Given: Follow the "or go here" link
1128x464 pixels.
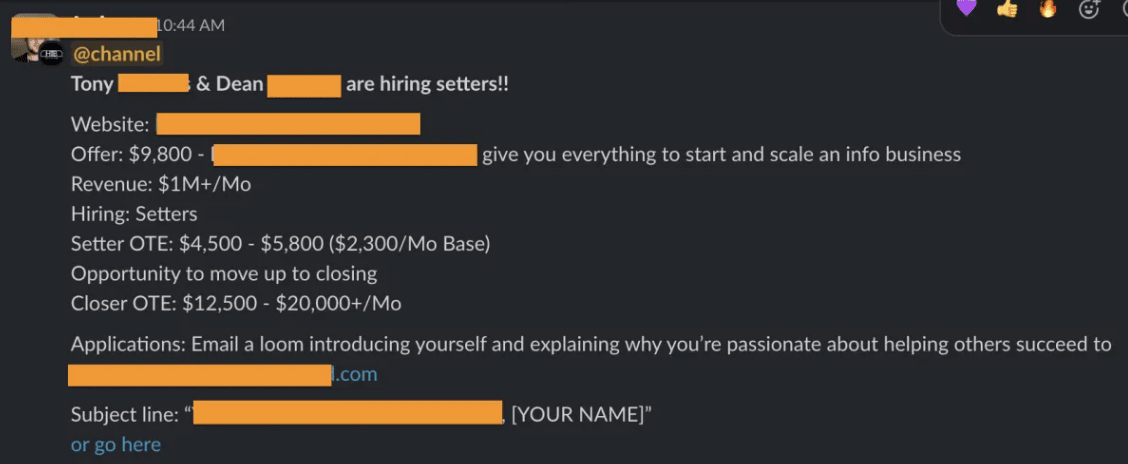Looking at the screenshot, I should click(115, 445).
